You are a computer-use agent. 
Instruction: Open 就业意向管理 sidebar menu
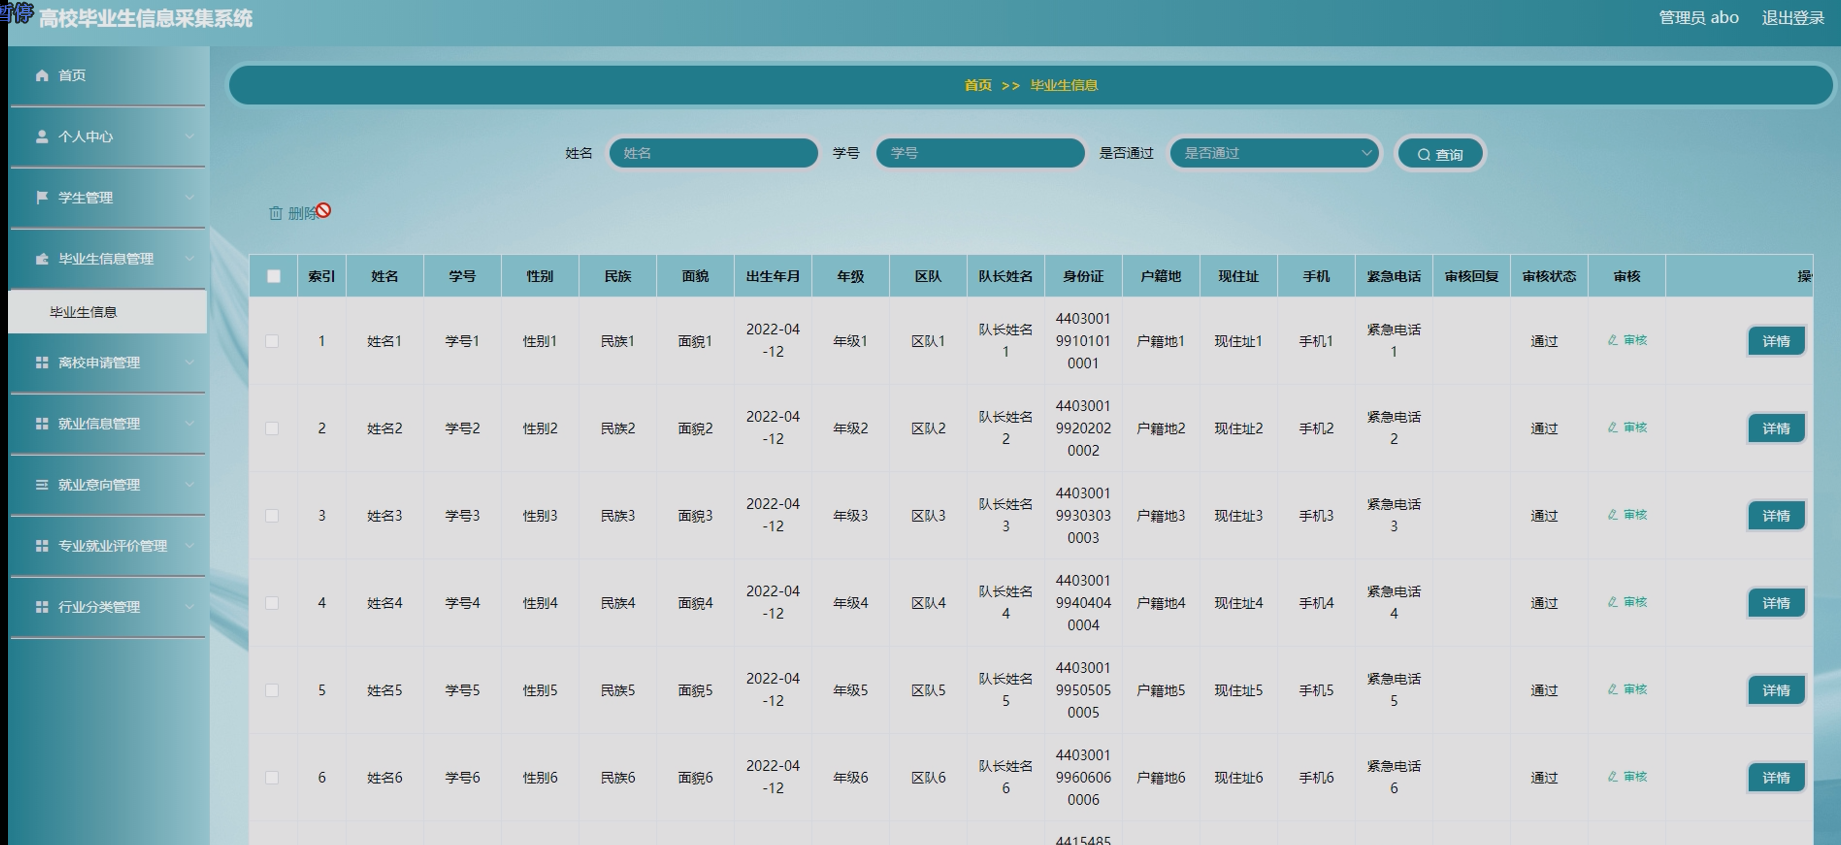(x=108, y=484)
